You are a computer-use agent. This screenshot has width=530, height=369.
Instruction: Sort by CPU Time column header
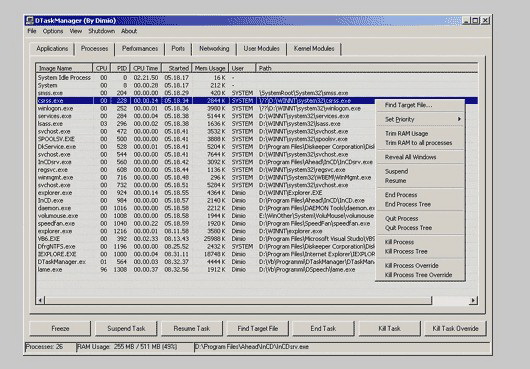146,68
